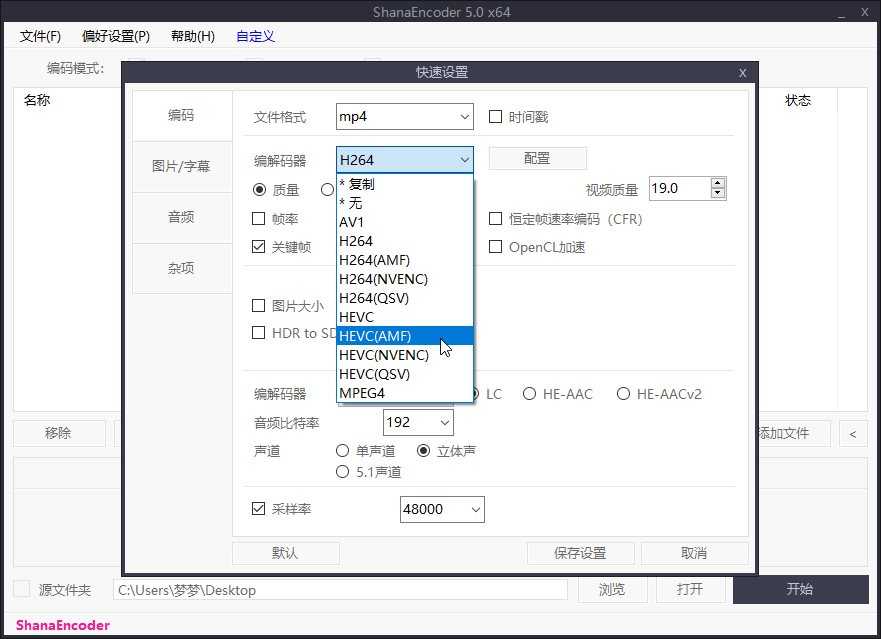Click the 配置 configuration button
Screen dimensions: 881x639
tap(537, 158)
